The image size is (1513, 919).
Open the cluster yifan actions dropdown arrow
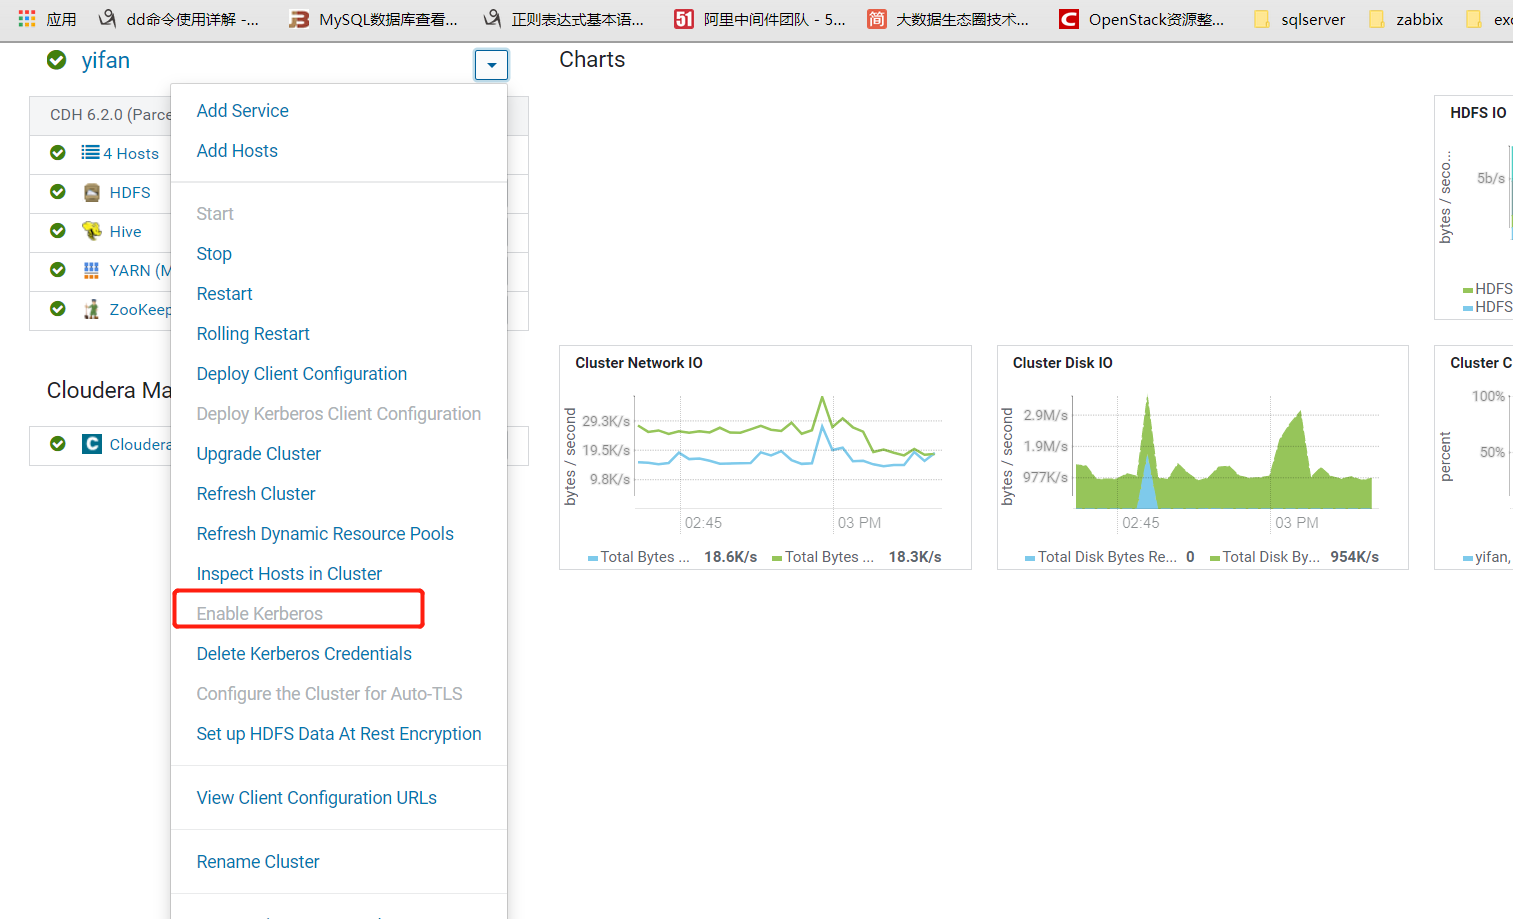(x=491, y=65)
